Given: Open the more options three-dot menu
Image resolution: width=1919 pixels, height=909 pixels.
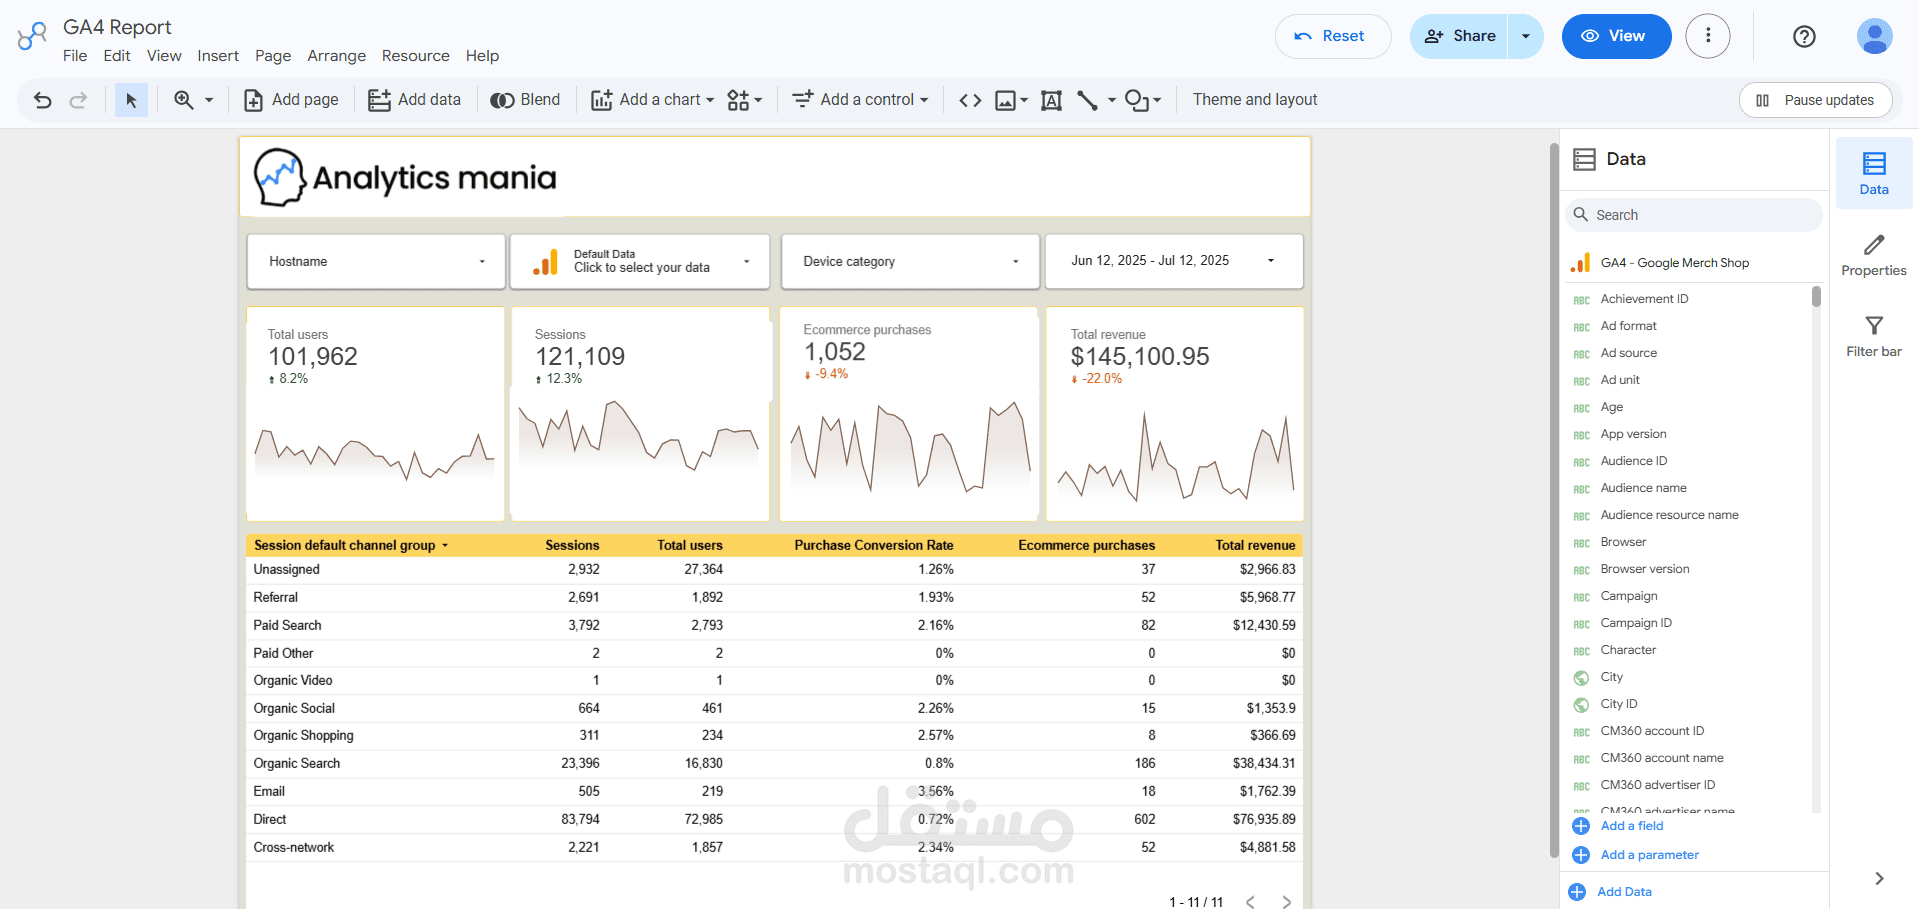Looking at the screenshot, I should click(x=1708, y=36).
